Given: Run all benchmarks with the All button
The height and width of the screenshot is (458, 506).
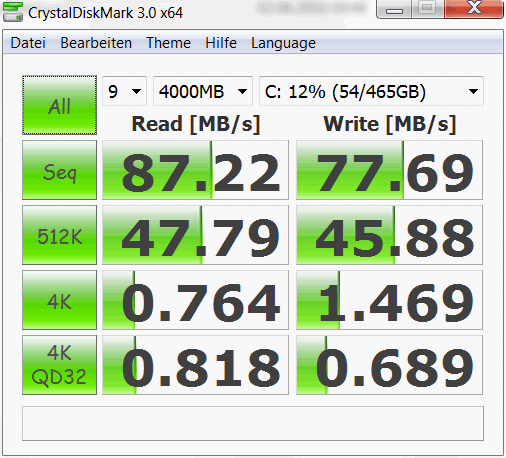Looking at the screenshot, I should [x=59, y=105].
